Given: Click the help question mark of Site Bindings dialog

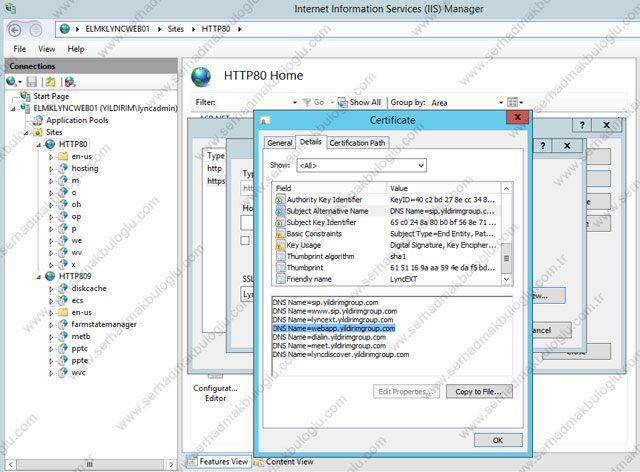Looking at the screenshot, I should (582, 125).
